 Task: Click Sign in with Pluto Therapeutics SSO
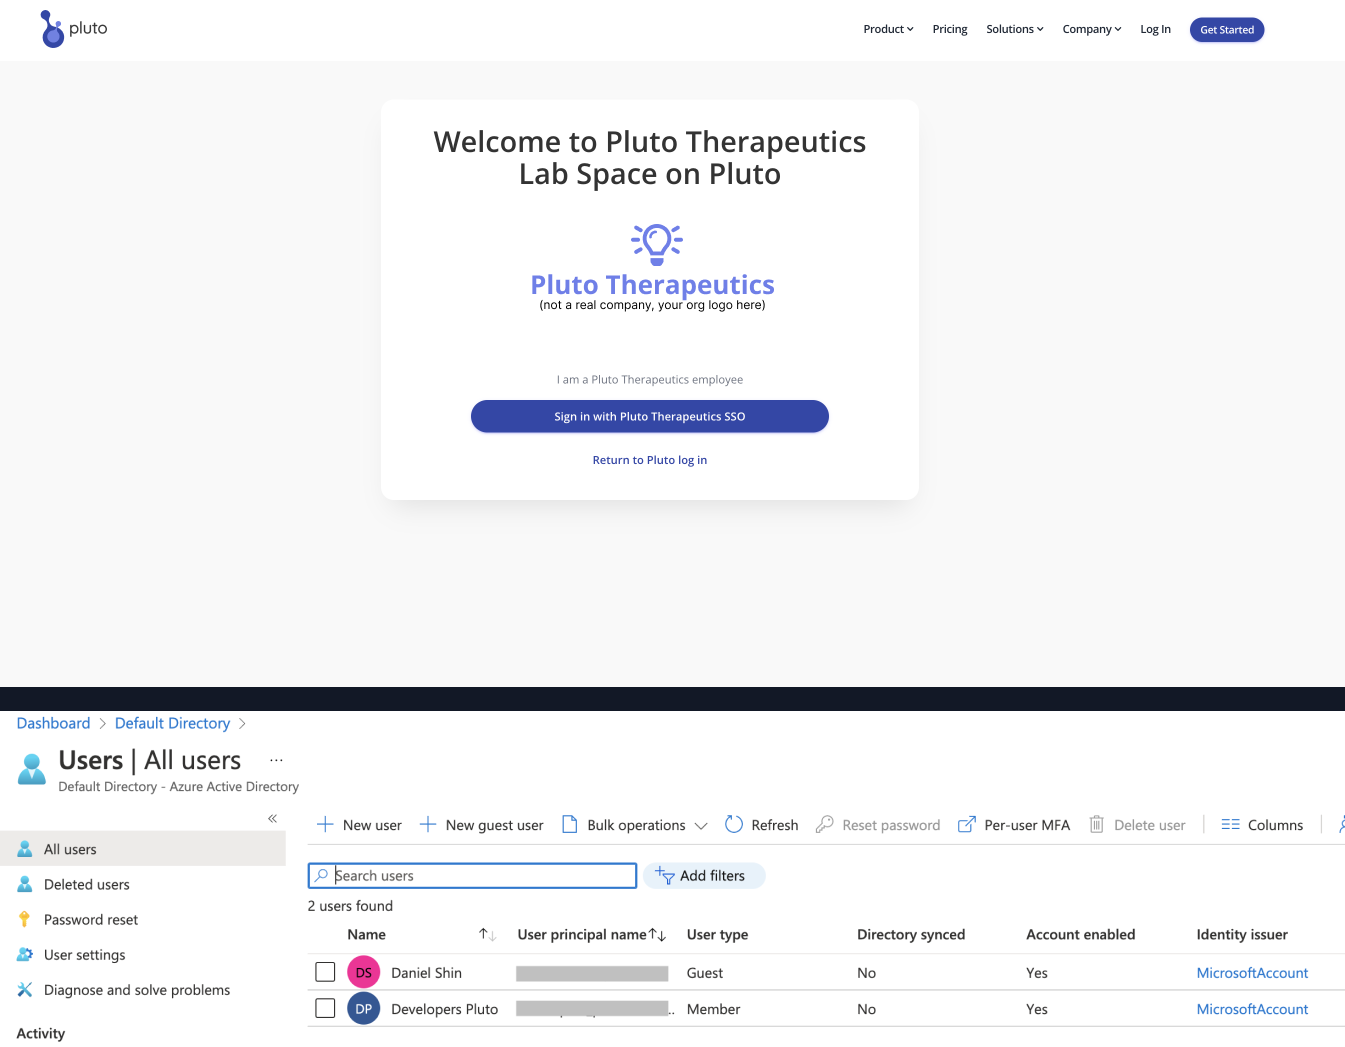650,417
